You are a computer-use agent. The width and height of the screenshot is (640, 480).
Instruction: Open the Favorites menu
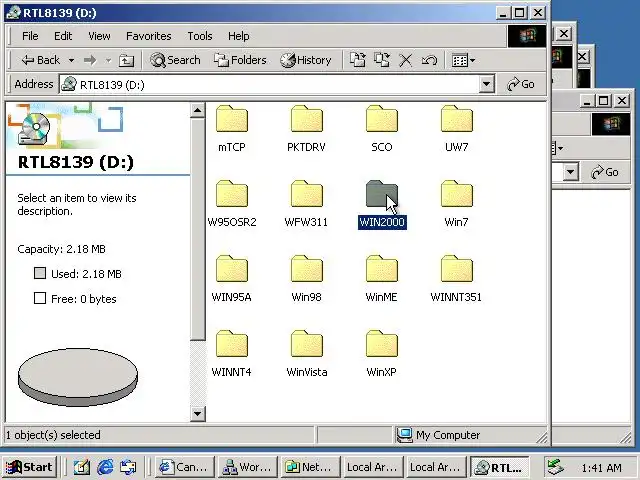pos(149,36)
